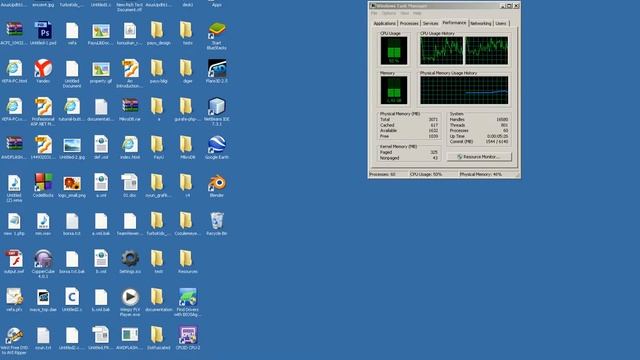The height and width of the screenshot is (360, 640).
Task: Select the Recycle Bin icon
Action: tap(217, 223)
